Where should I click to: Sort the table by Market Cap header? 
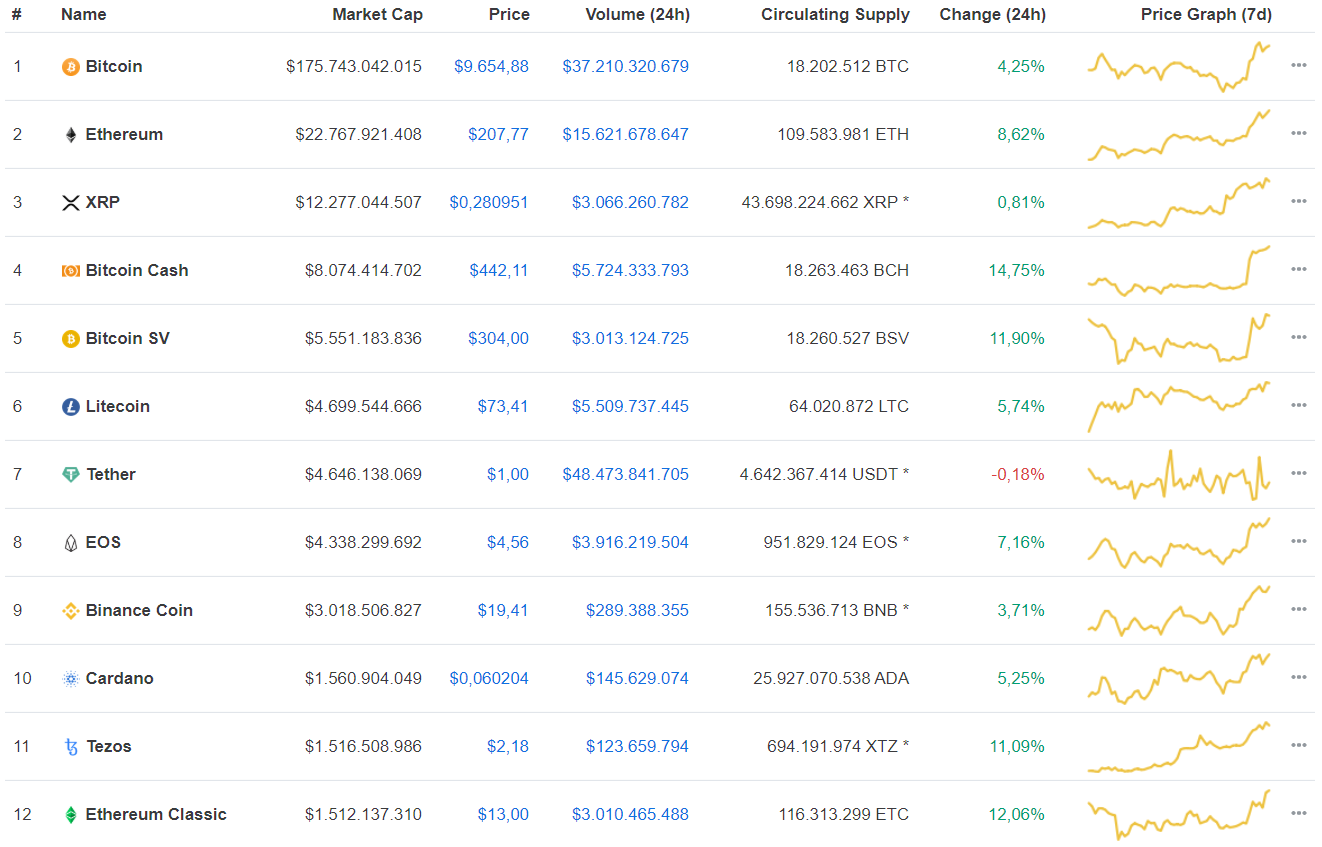tap(377, 14)
